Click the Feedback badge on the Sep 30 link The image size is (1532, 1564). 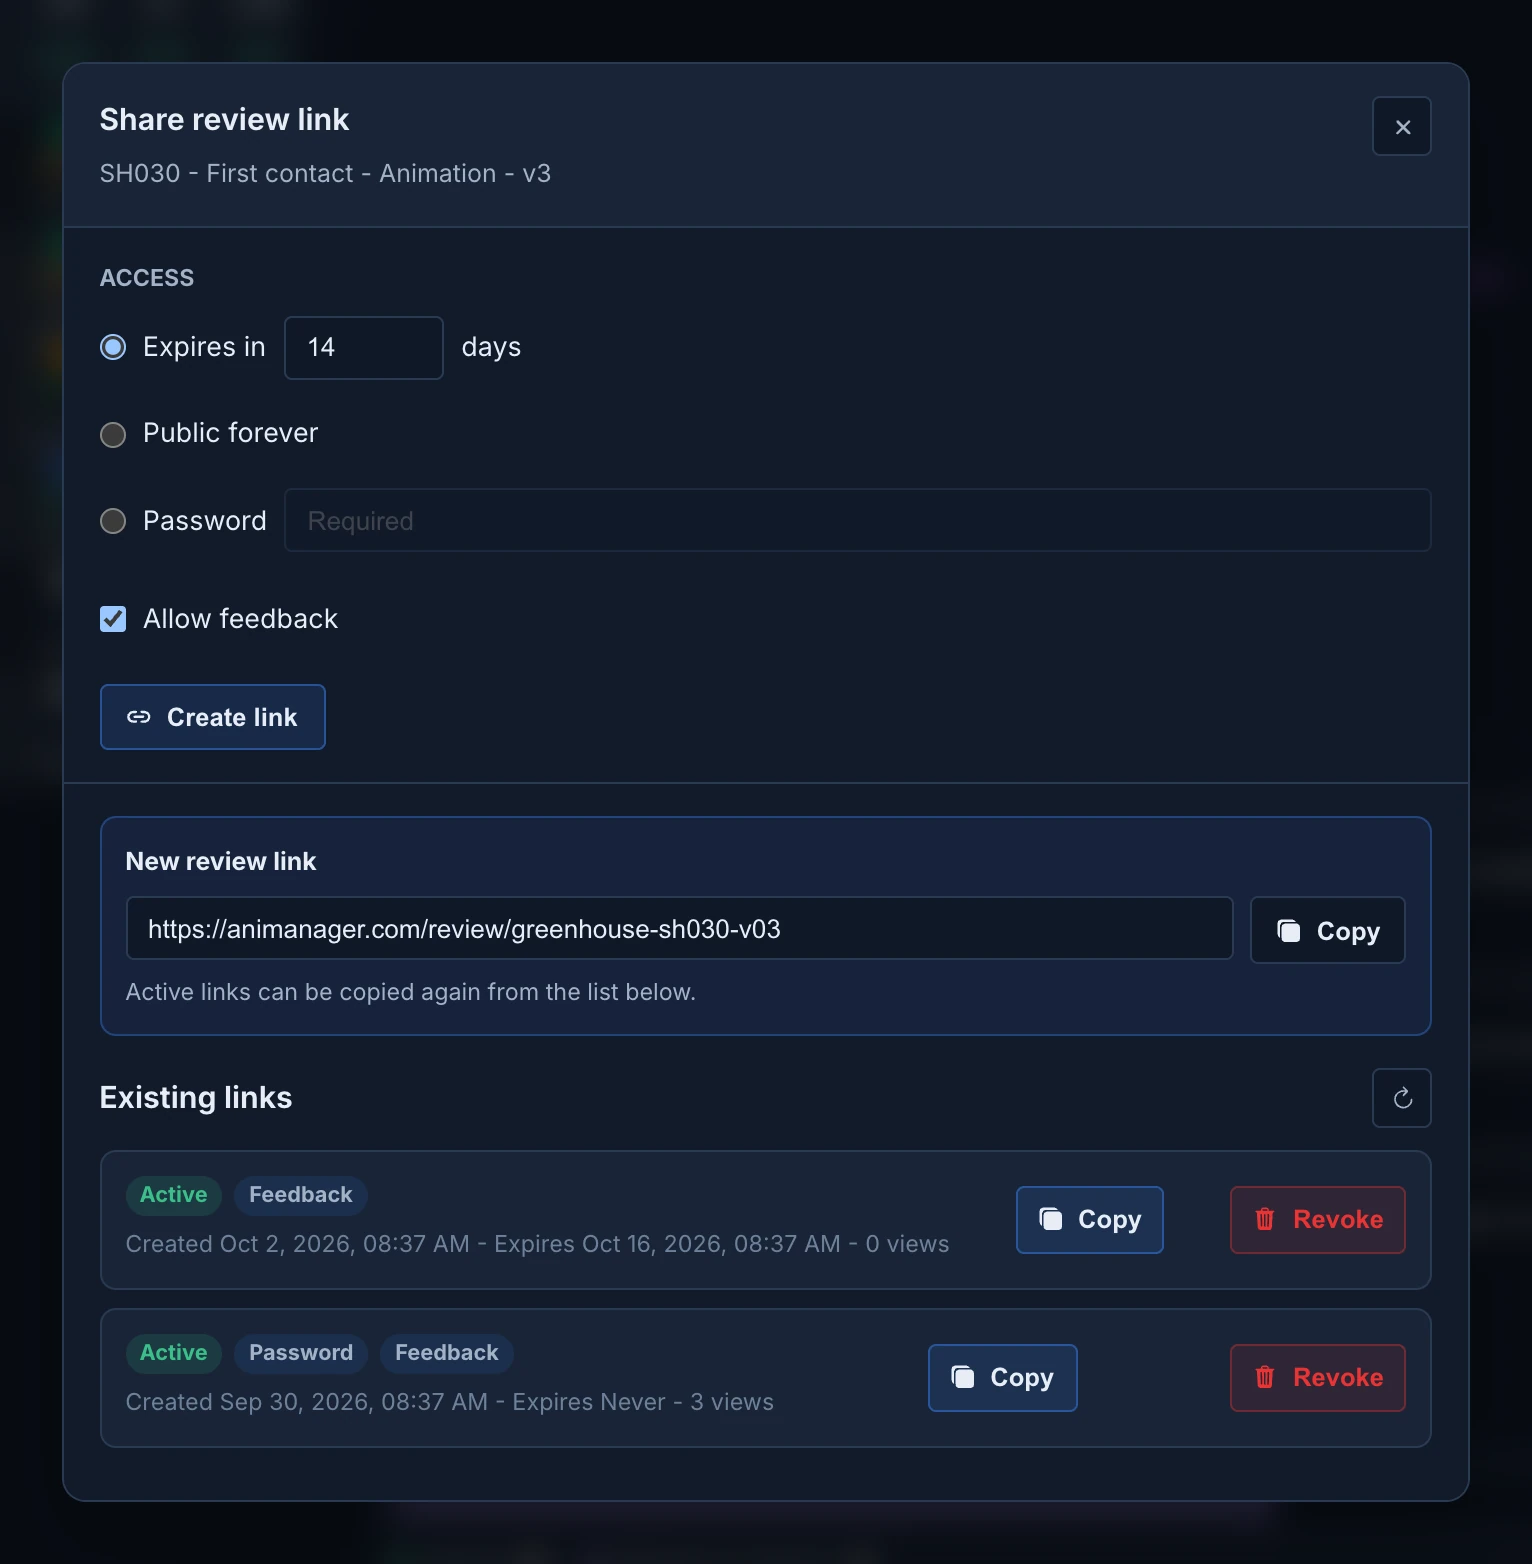tap(447, 1353)
